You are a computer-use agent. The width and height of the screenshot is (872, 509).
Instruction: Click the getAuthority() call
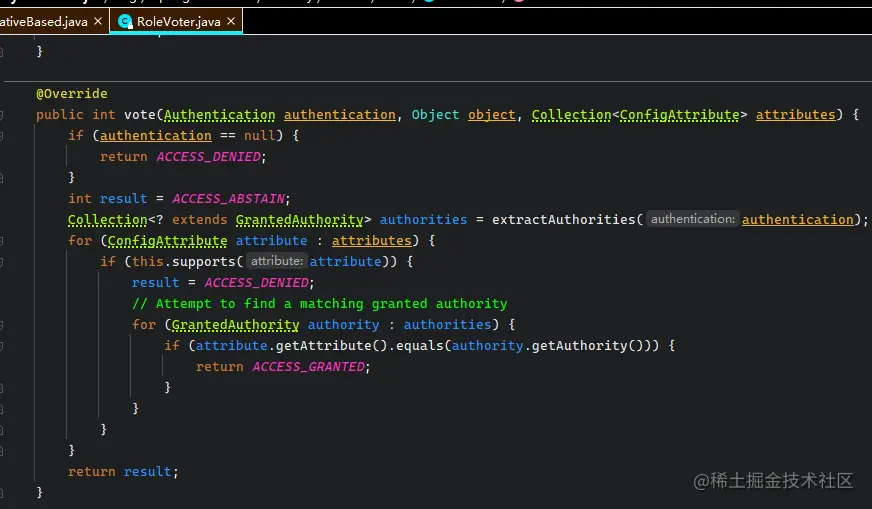(587, 345)
